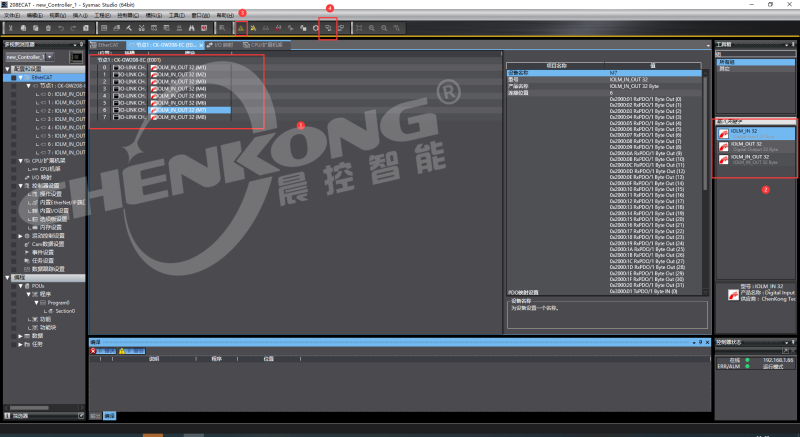Pin the Build output panel
800x437 pixels.
coord(701,342)
